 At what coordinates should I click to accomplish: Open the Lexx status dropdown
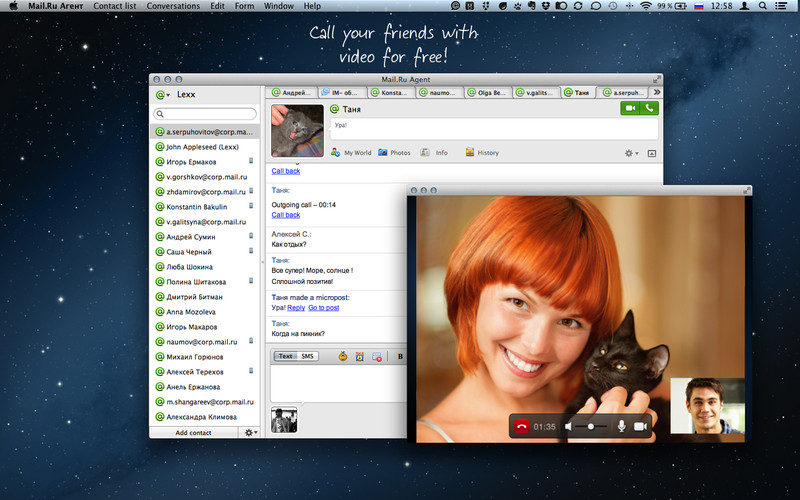163,95
